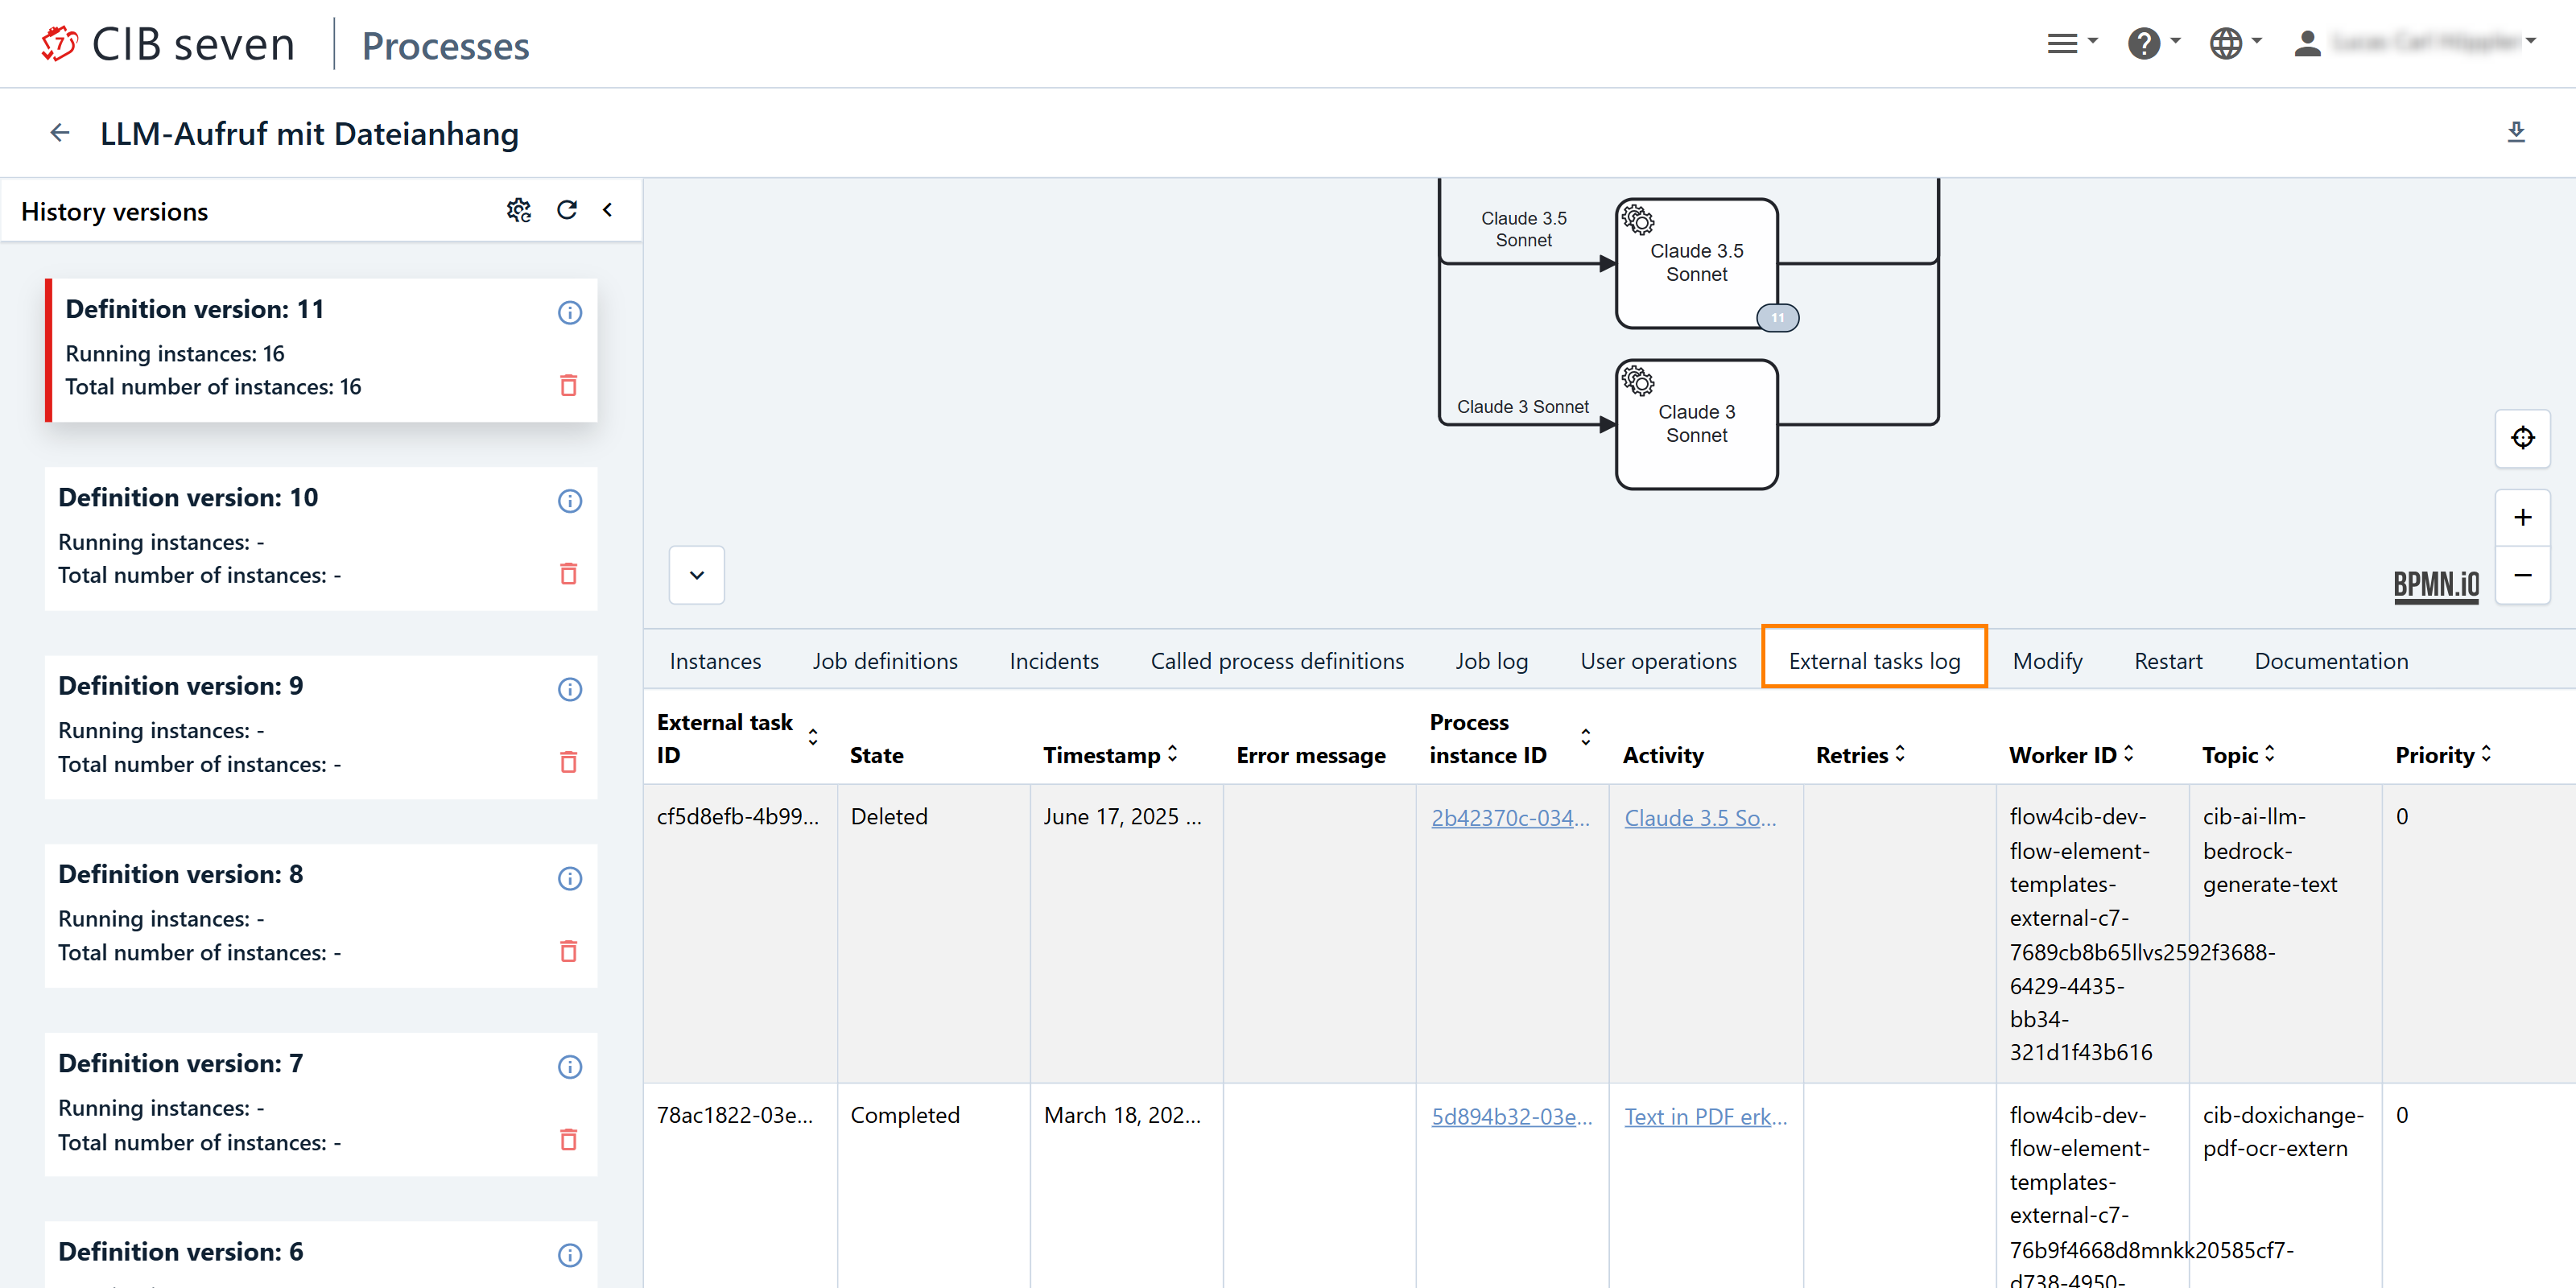The image size is (2576, 1288).
Task: Reset diagram viewport with crosshair icon
Action: [2522, 438]
